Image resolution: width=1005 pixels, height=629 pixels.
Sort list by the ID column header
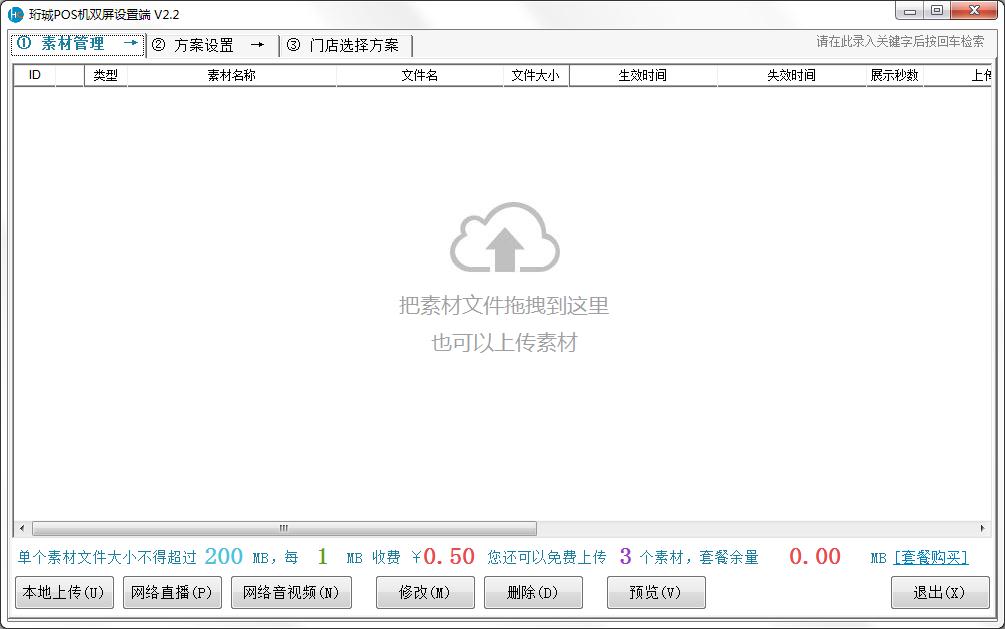tap(34, 75)
